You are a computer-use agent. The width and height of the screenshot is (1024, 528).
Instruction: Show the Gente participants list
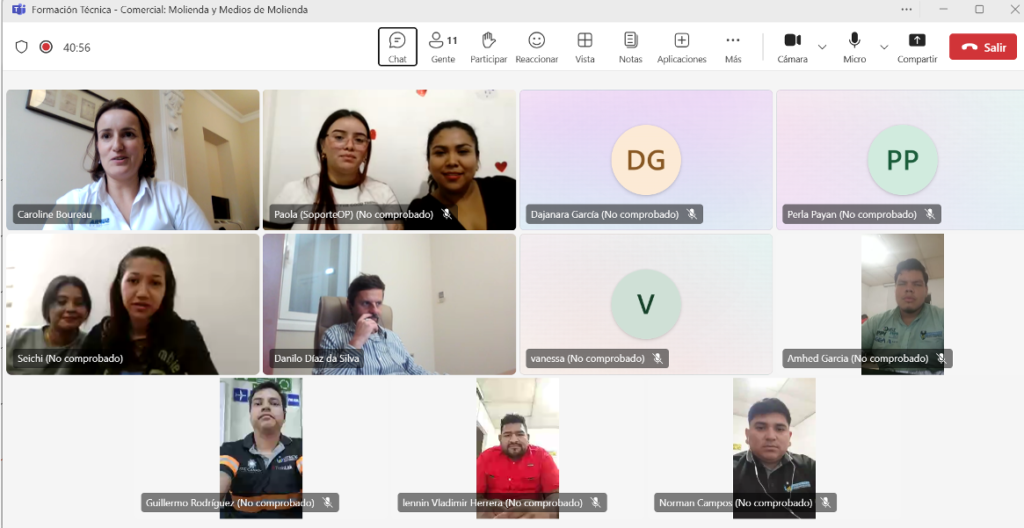(442, 46)
